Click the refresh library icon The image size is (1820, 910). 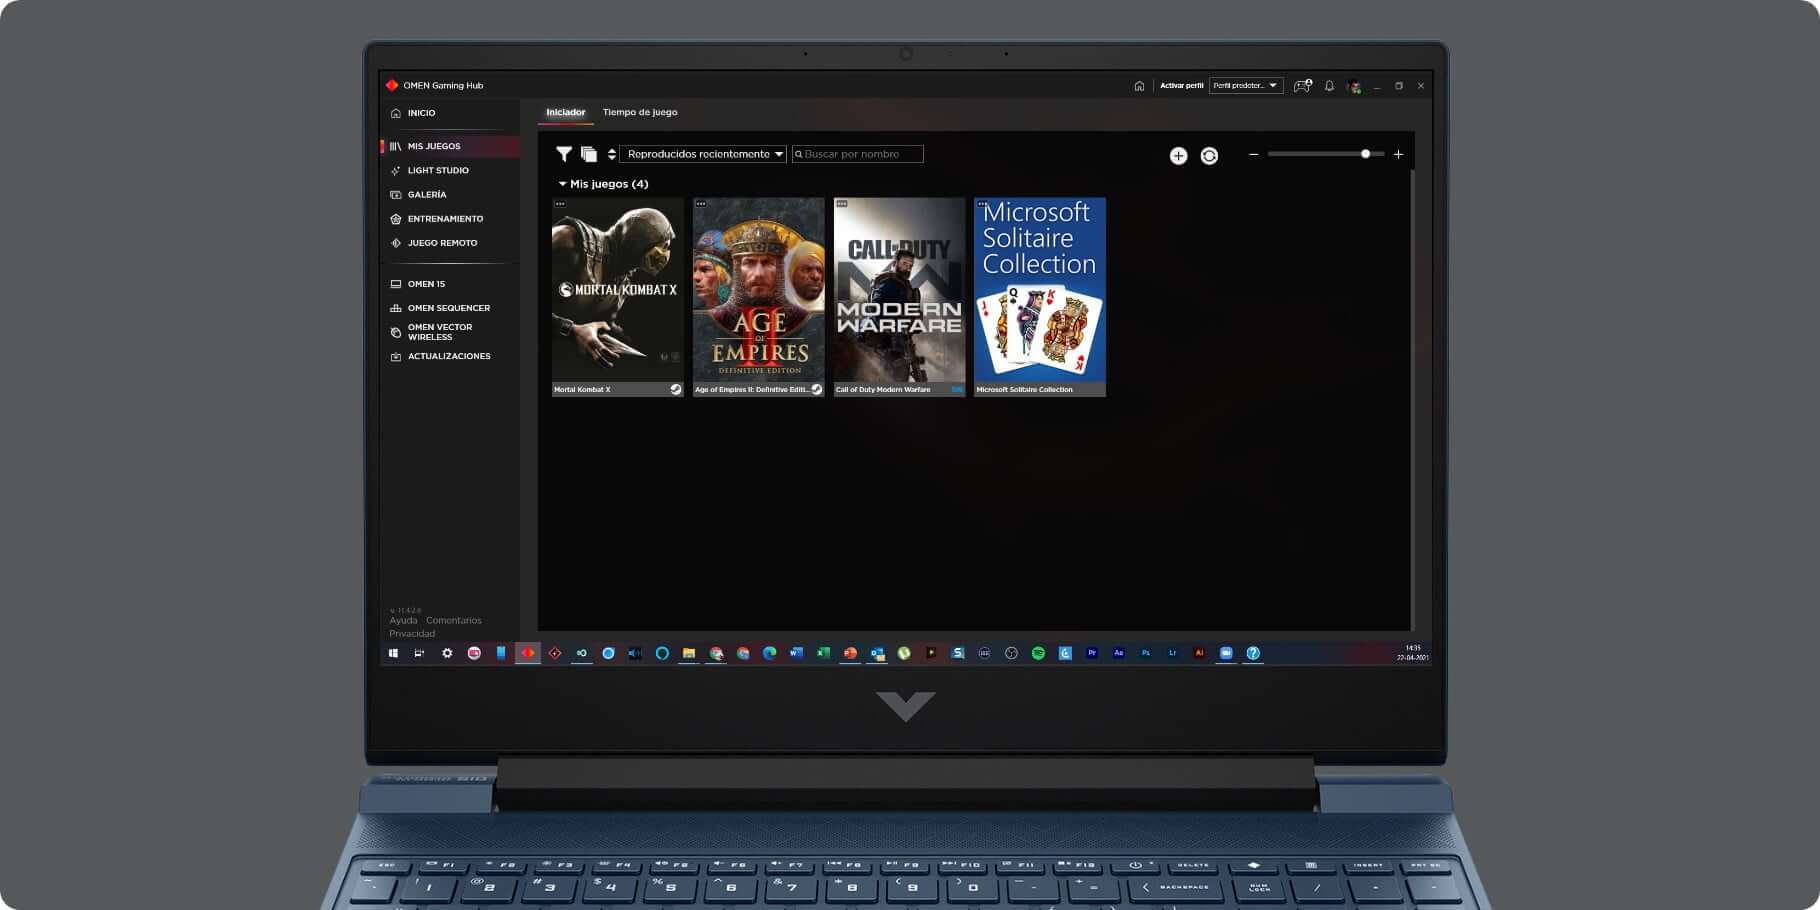(1209, 155)
